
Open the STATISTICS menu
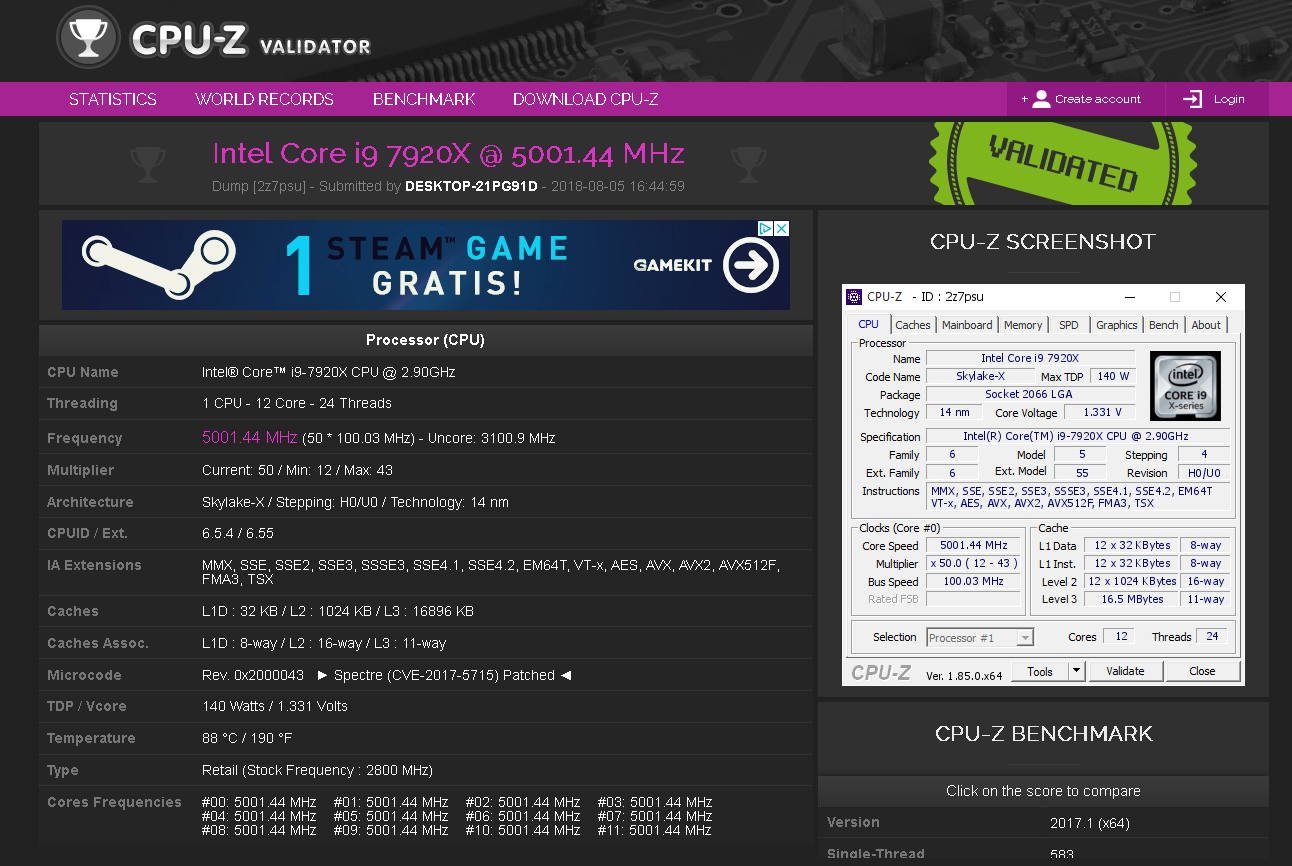click(x=113, y=99)
